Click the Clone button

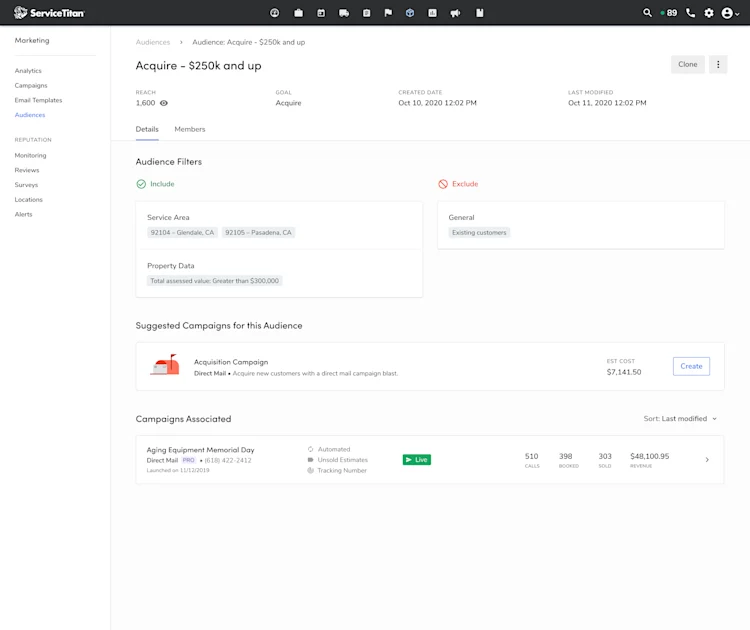[687, 64]
